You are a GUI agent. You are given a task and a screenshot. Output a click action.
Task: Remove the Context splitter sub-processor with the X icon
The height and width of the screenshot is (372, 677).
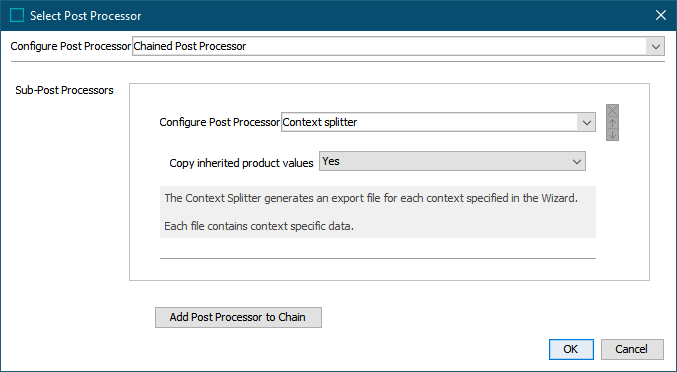point(612,110)
